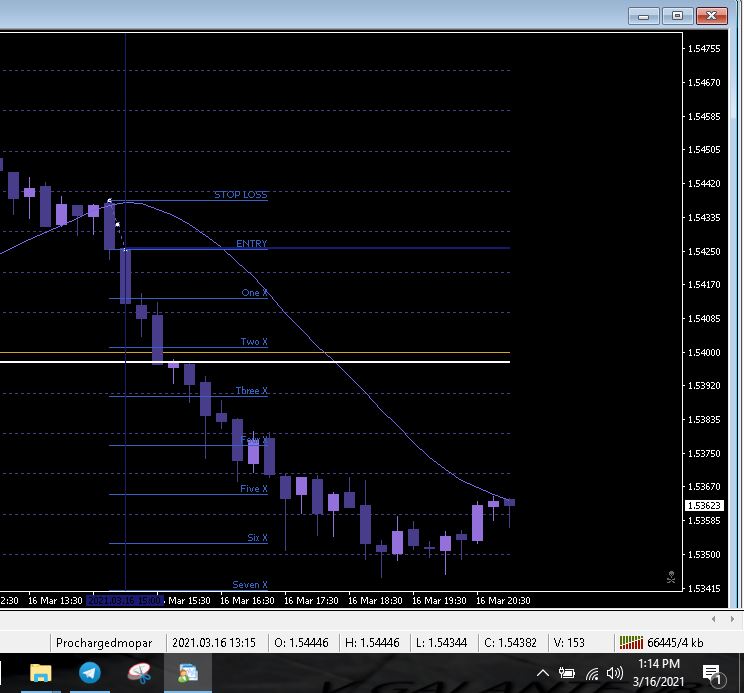
Task: Click the 1.53500 price scale label
Action: click(x=704, y=554)
